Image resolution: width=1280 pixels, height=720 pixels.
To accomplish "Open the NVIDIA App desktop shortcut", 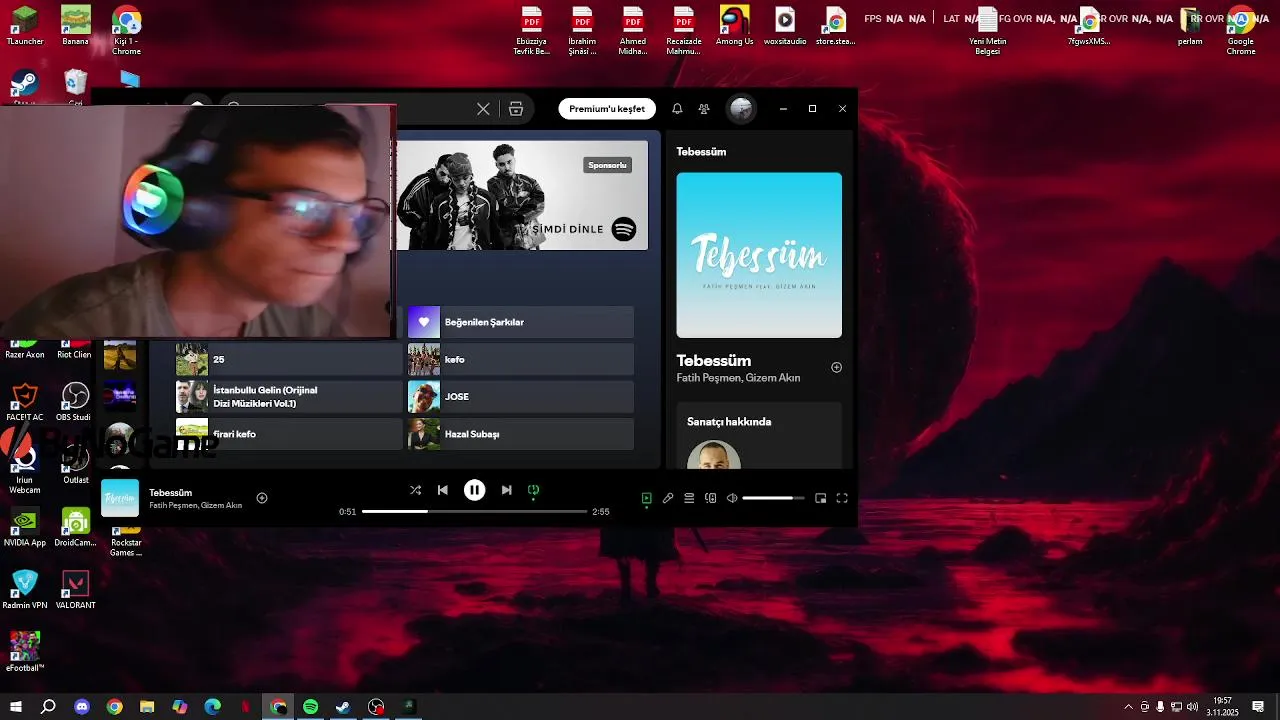I will pos(25,527).
